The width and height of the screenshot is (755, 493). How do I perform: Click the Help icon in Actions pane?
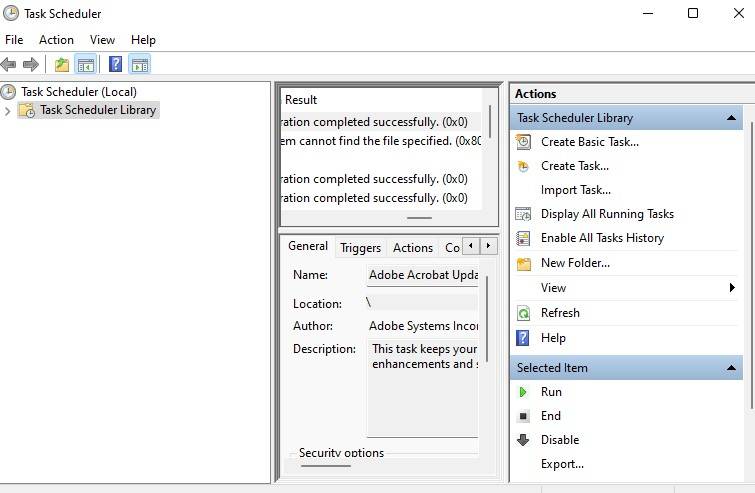522,338
